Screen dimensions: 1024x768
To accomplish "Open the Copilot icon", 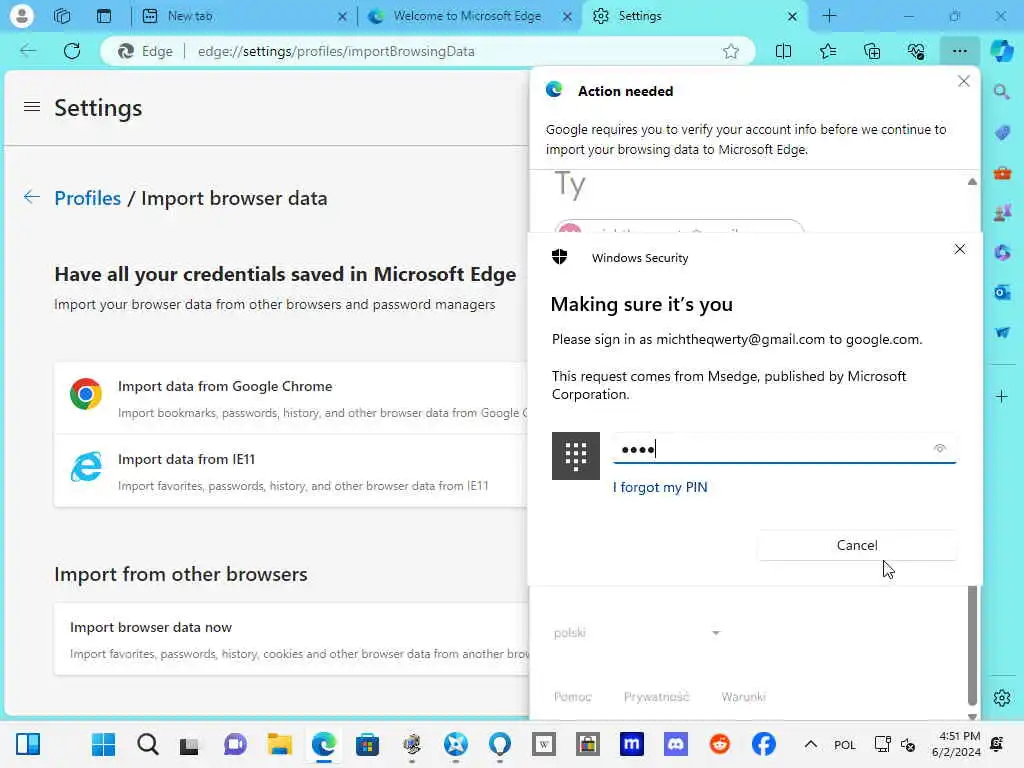I will pyautogui.click(x=1002, y=51).
